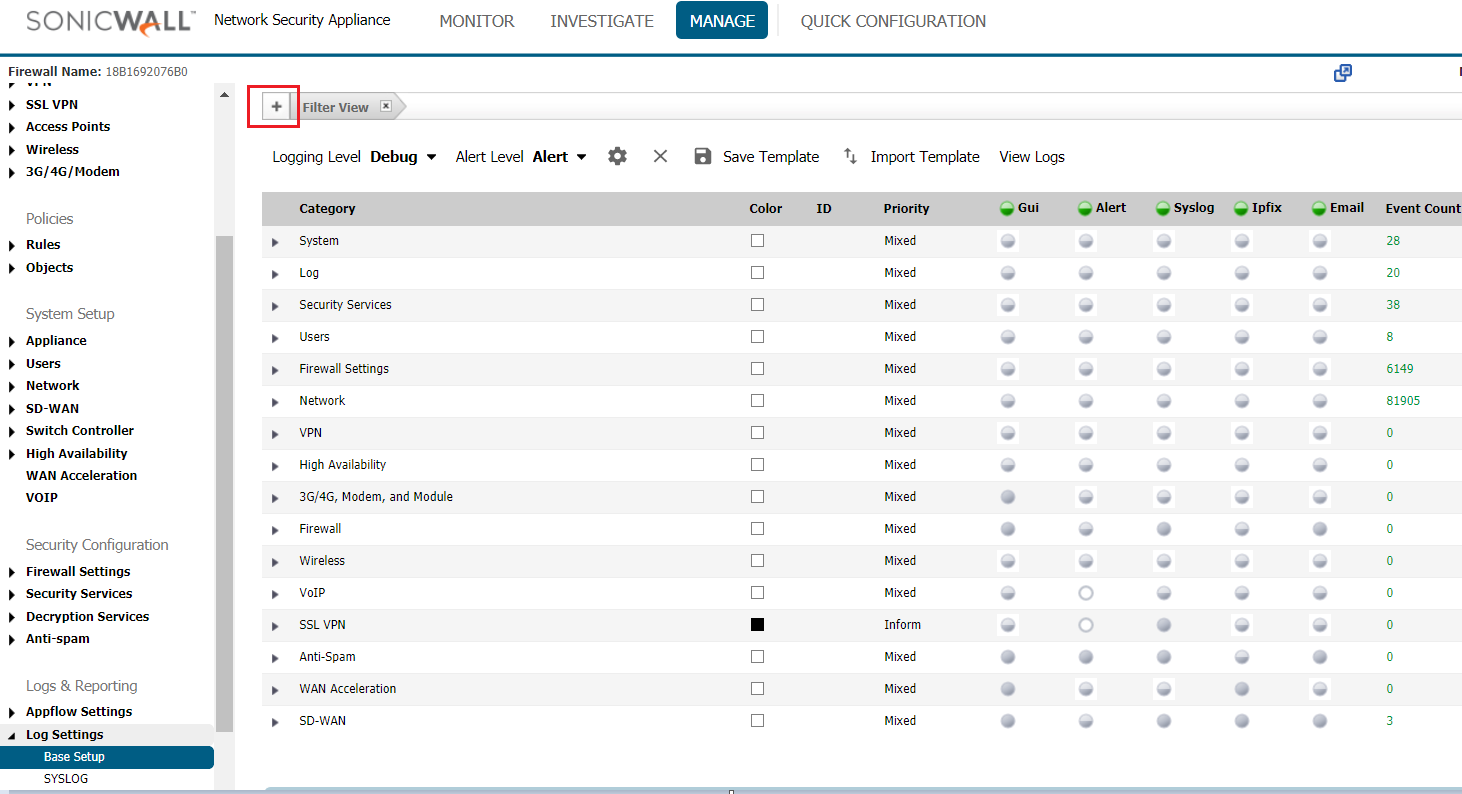Expand the 3G/4G, Modem, and Module row
This screenshot has height=794, width=1462.
coord(275,498)
